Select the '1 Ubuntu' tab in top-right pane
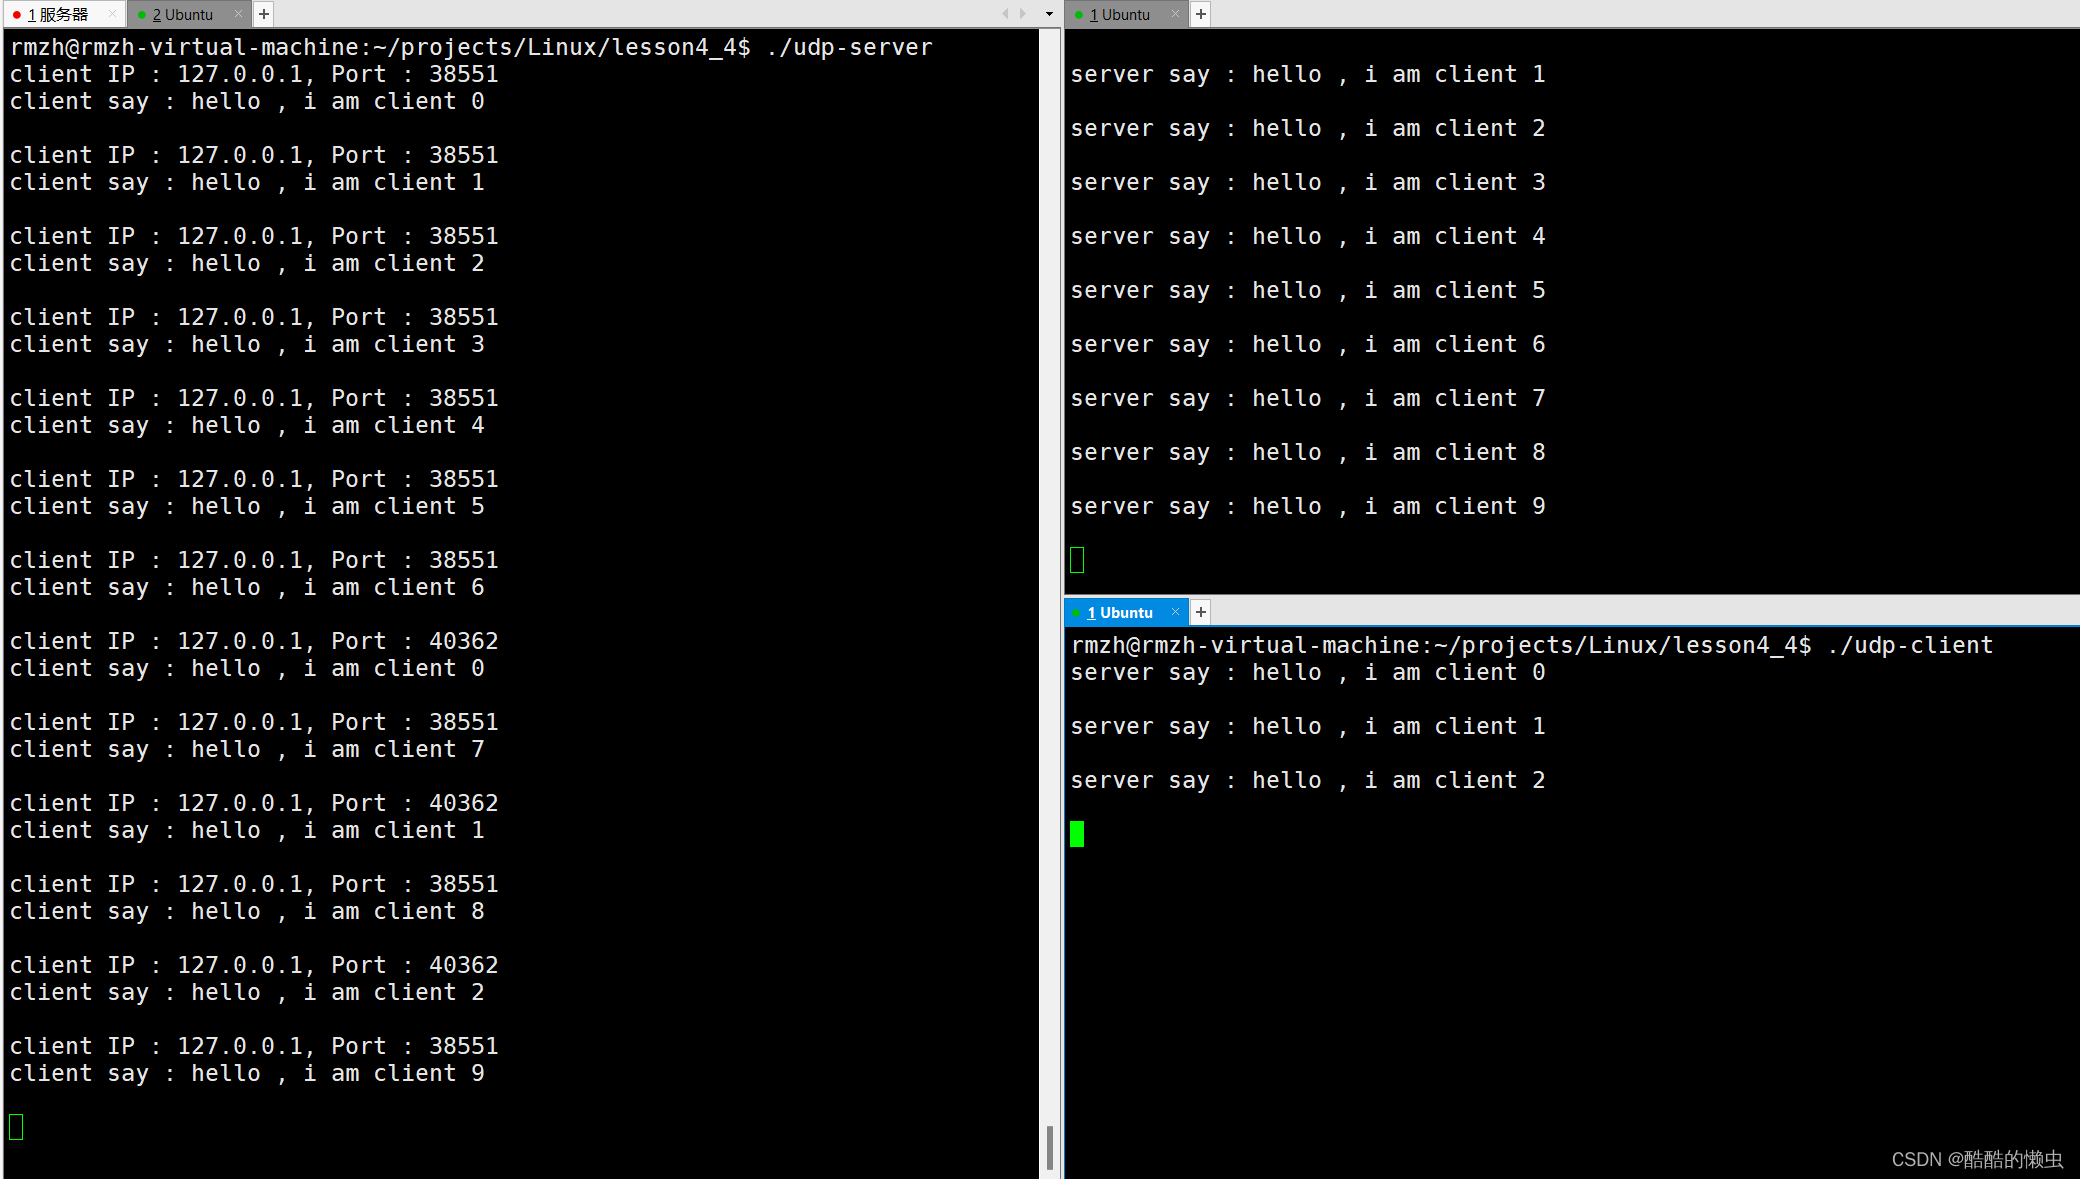This screenshot has height=1179, width=2080. (x=1120, y=14)
